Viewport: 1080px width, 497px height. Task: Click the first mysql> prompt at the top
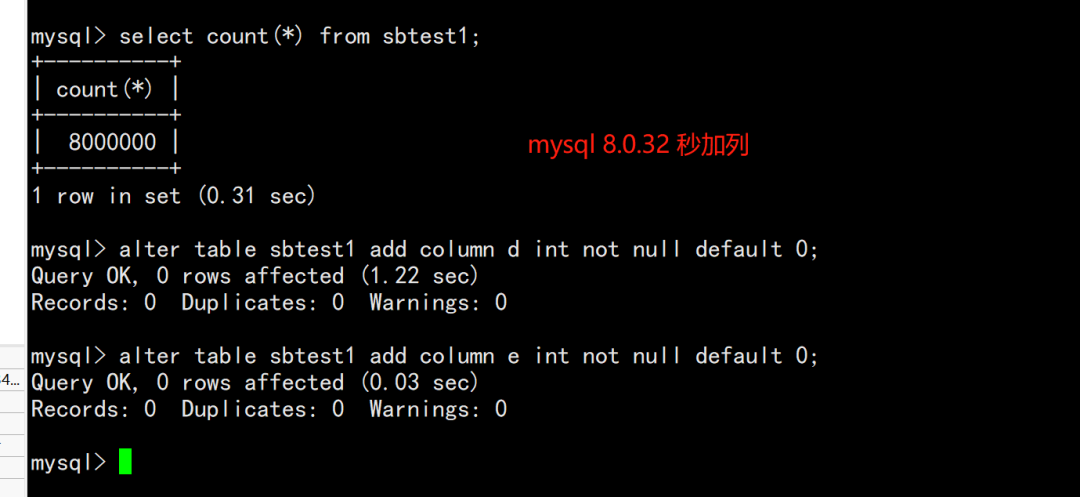[x=68, y=37]
